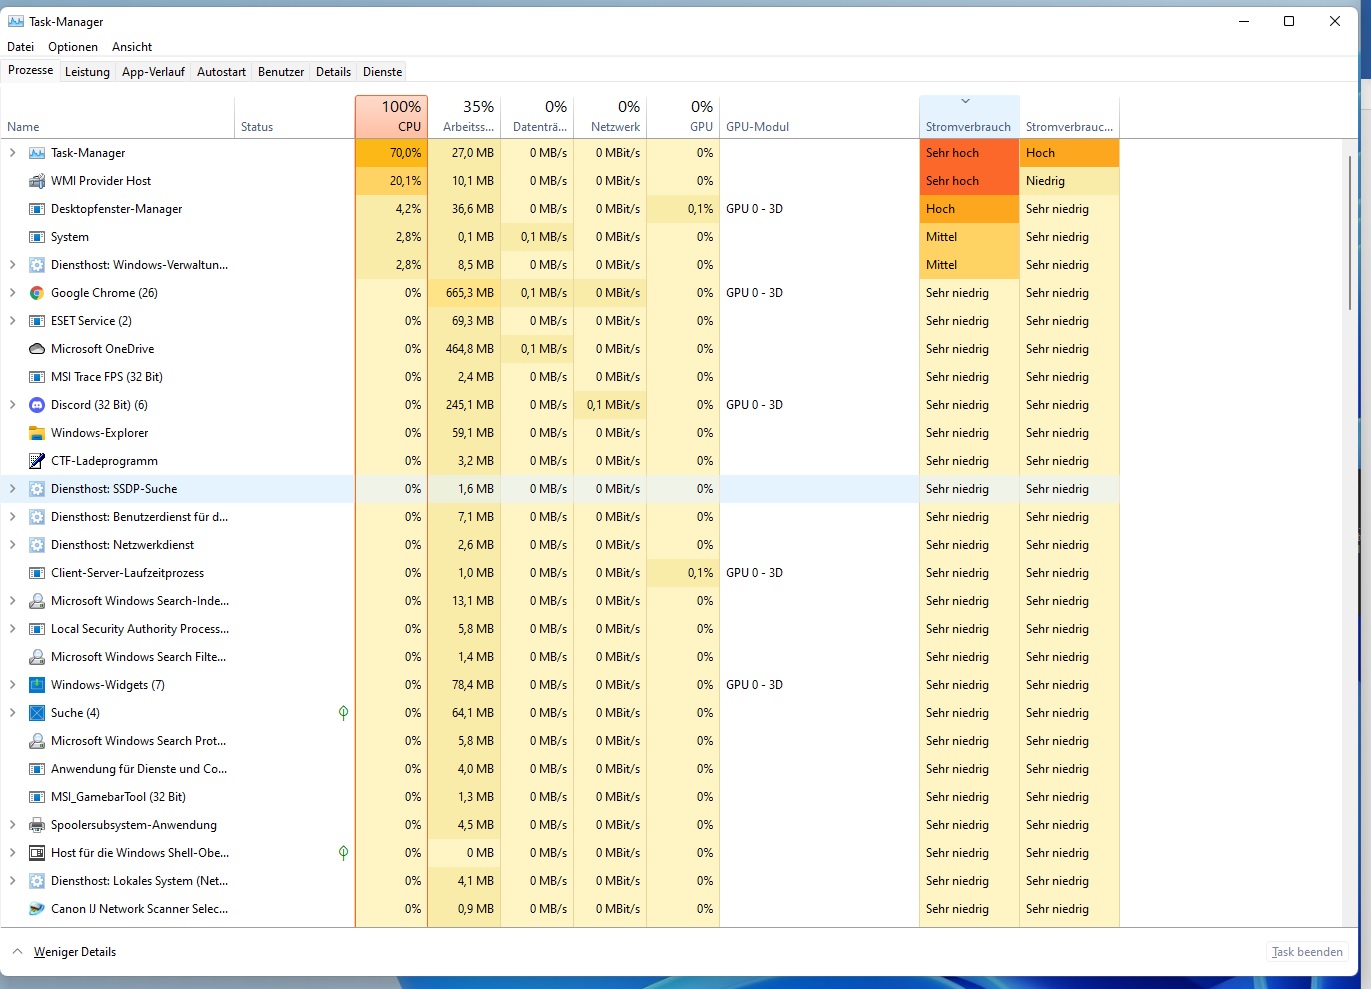
Task: Collapse the Dienst­host: SSDP-Suche entry
Action: 11,488
